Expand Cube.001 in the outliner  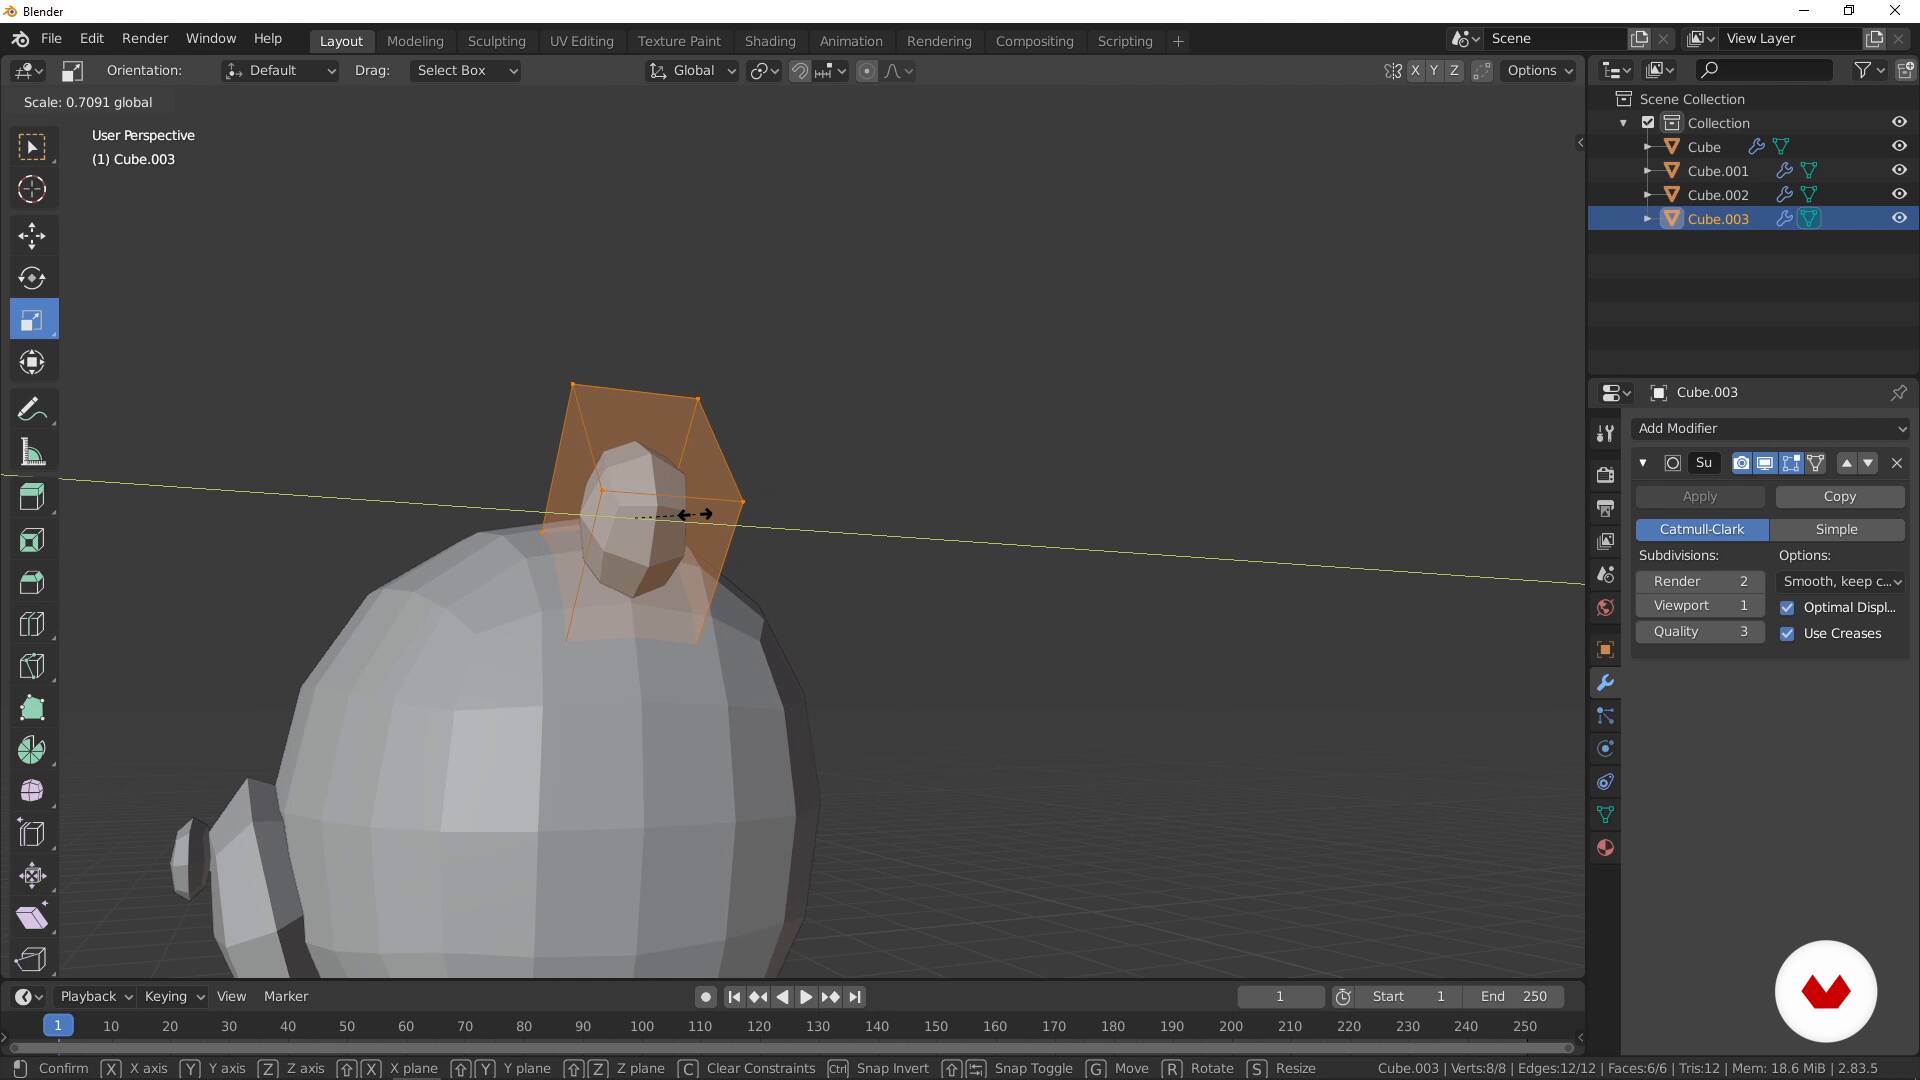coord(1647,171)
